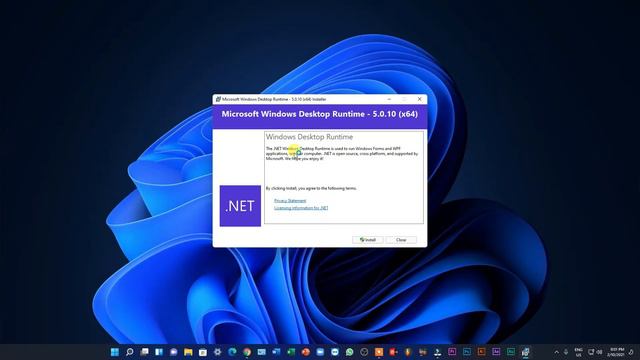Viewport: 640px width, 360px height.
Task: Launch Adobe Illustrator from the taskbar
Action: click(x=482, y=352)
